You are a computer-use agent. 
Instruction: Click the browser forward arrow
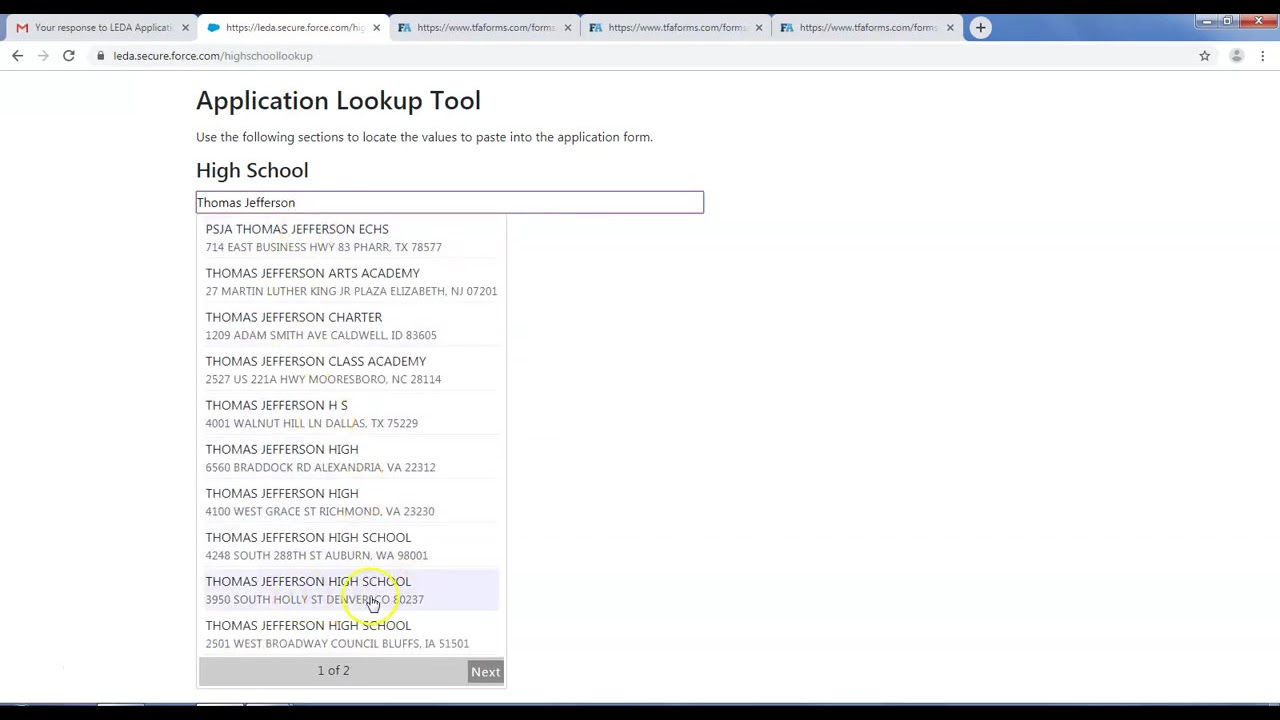click(x=43, y=56)
